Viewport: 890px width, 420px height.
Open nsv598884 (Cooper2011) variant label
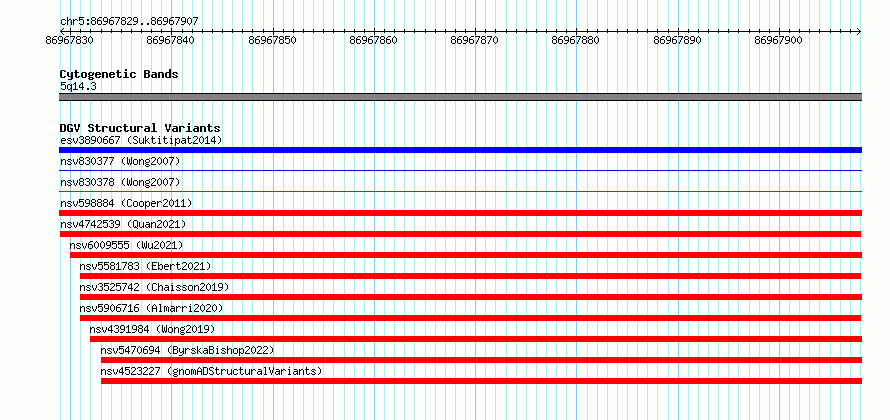pos(126,203)
